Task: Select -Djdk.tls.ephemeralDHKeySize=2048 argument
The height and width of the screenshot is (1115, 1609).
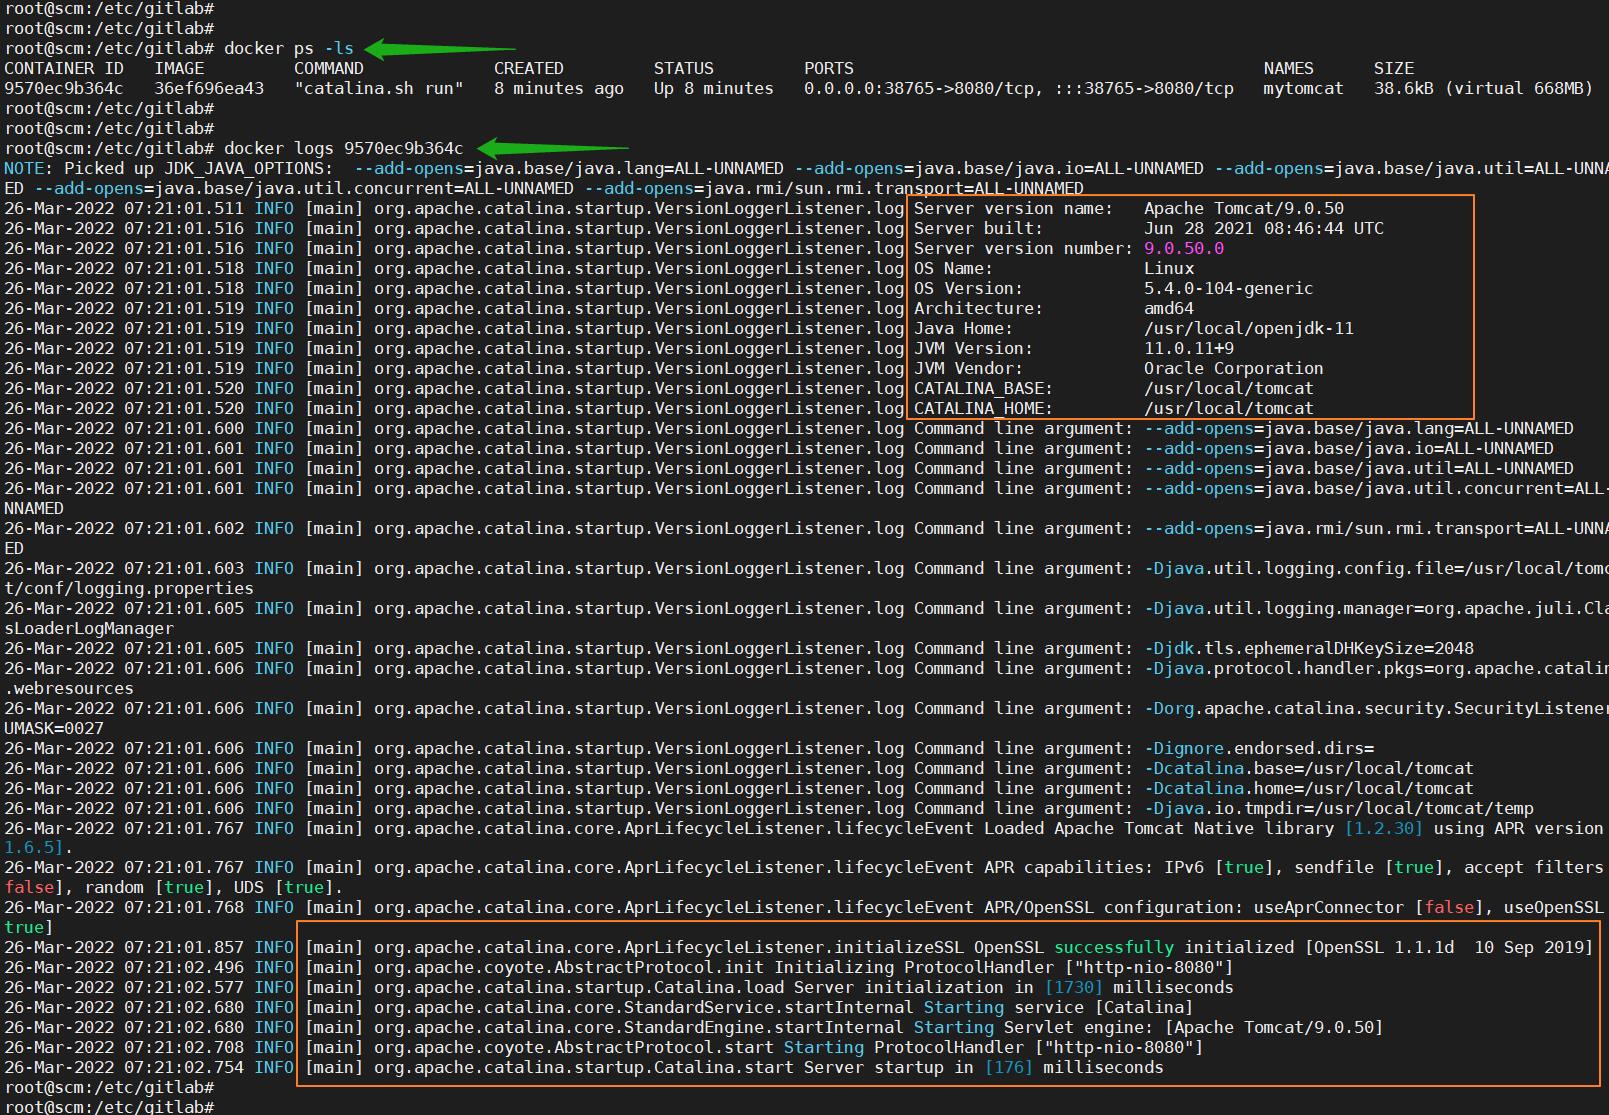Action: coord(1309,648)
